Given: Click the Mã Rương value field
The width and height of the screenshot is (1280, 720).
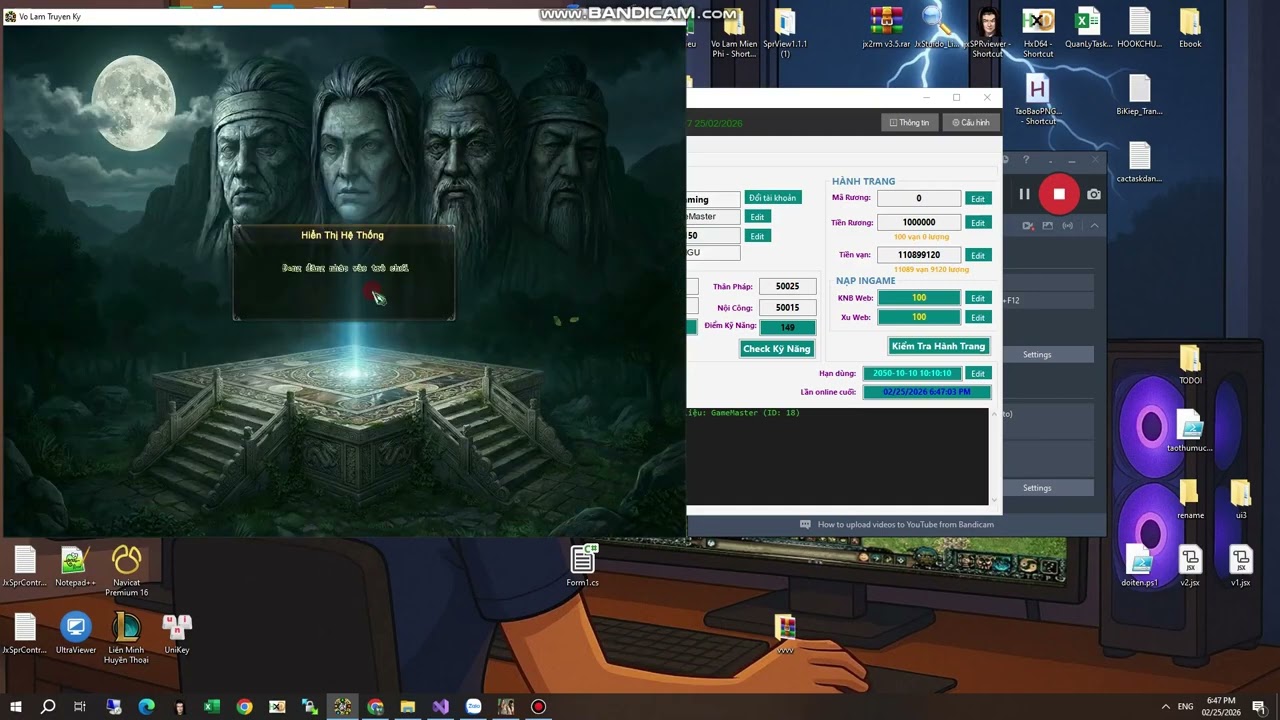Looking at the screenshot, I should 919,198.
